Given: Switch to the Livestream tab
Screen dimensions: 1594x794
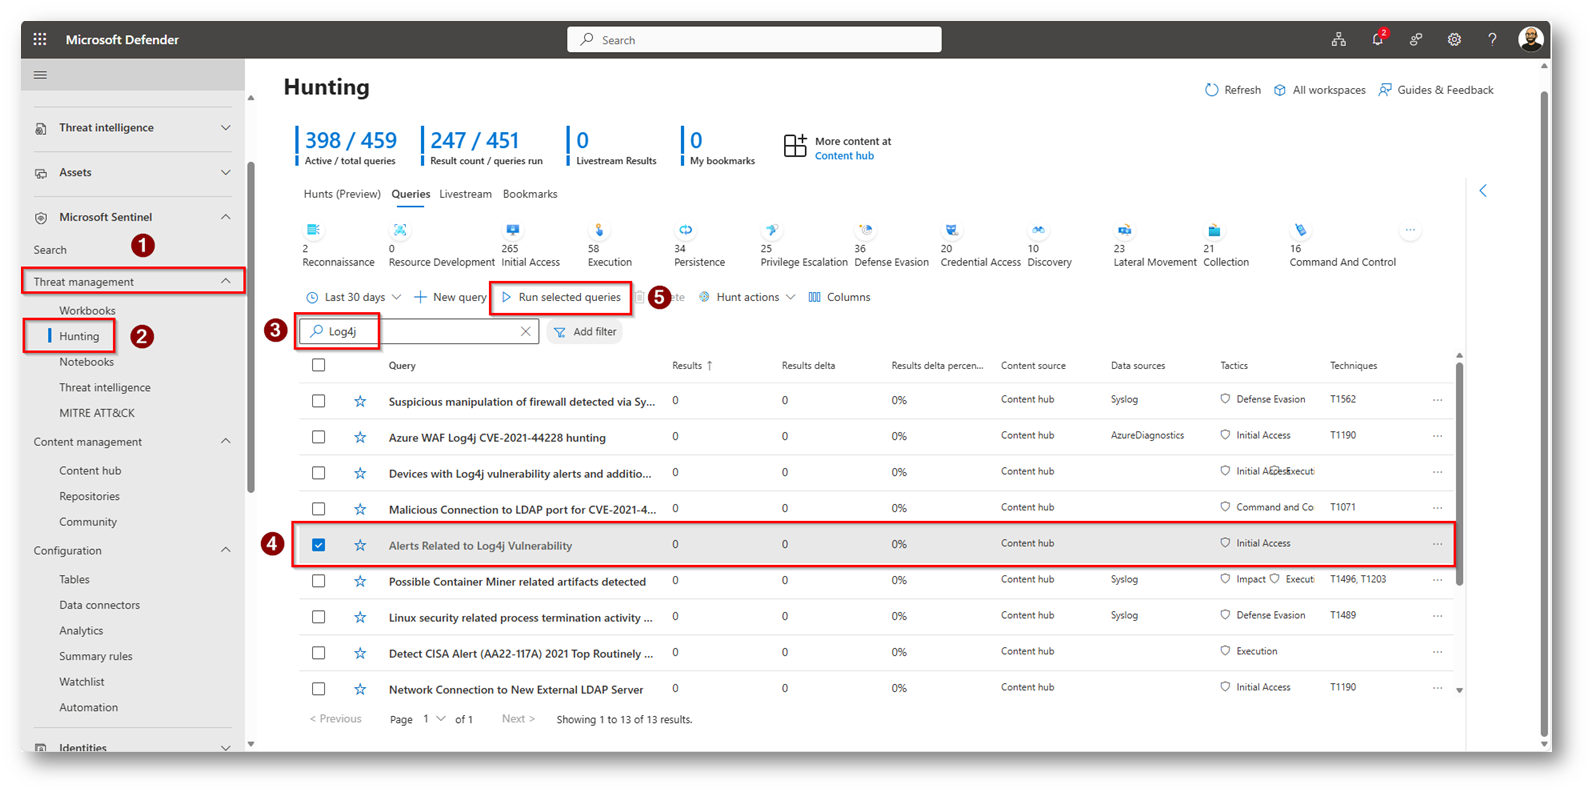Looking at the screenshot, I should tap(465, 194).
